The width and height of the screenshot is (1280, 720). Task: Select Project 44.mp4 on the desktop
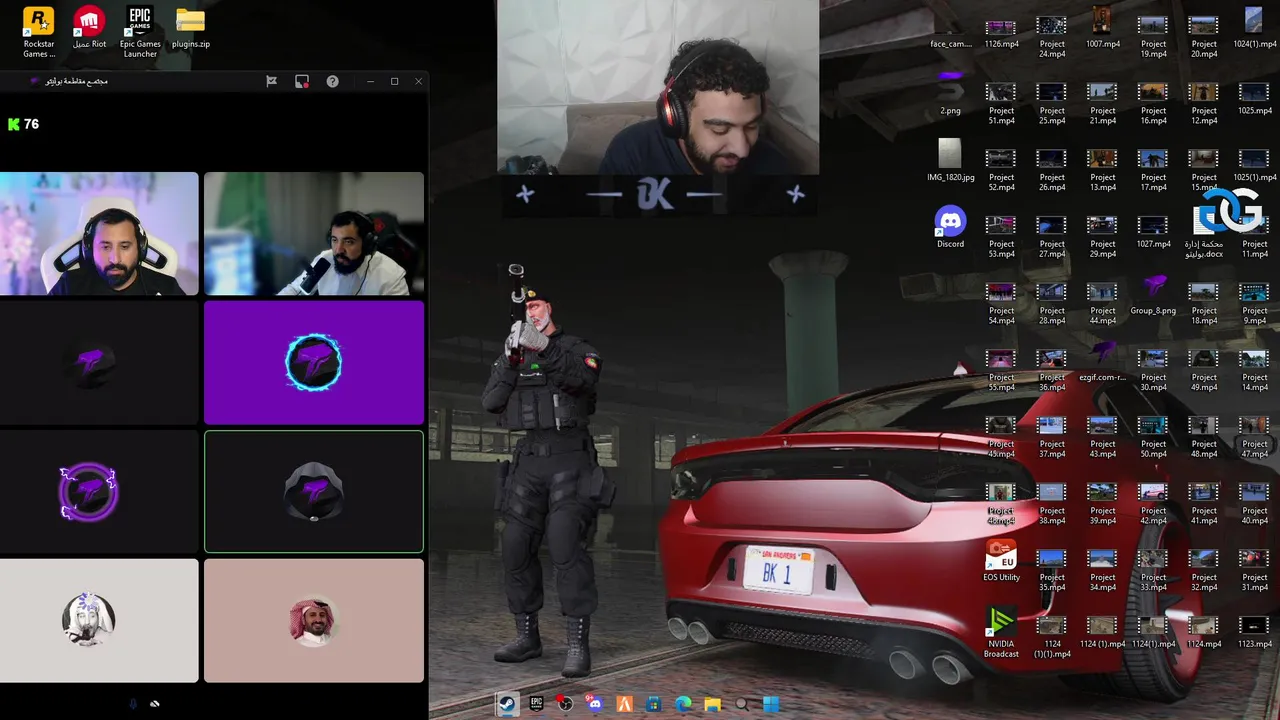point(1102,305)
